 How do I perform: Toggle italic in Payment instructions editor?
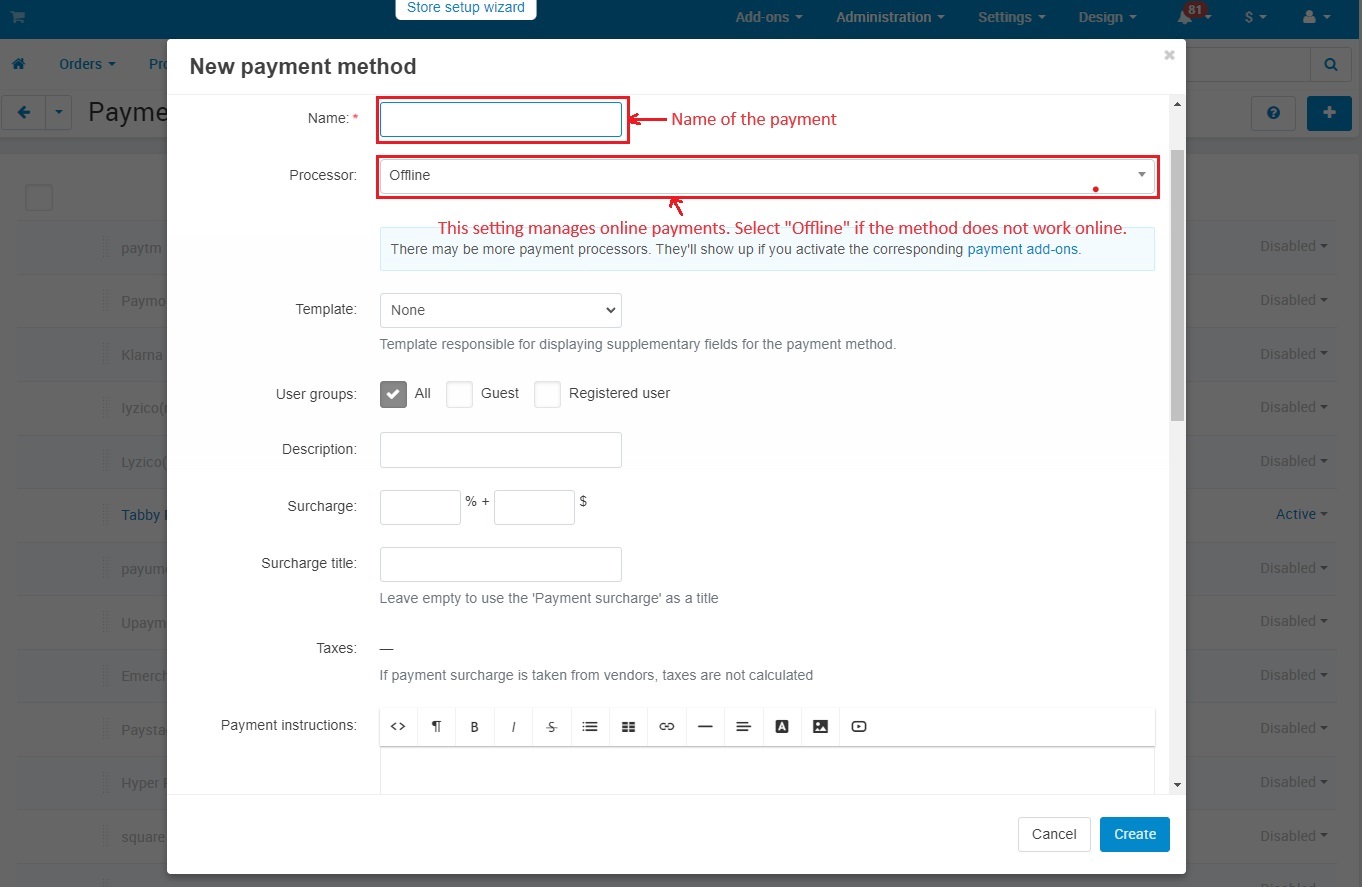513,727
